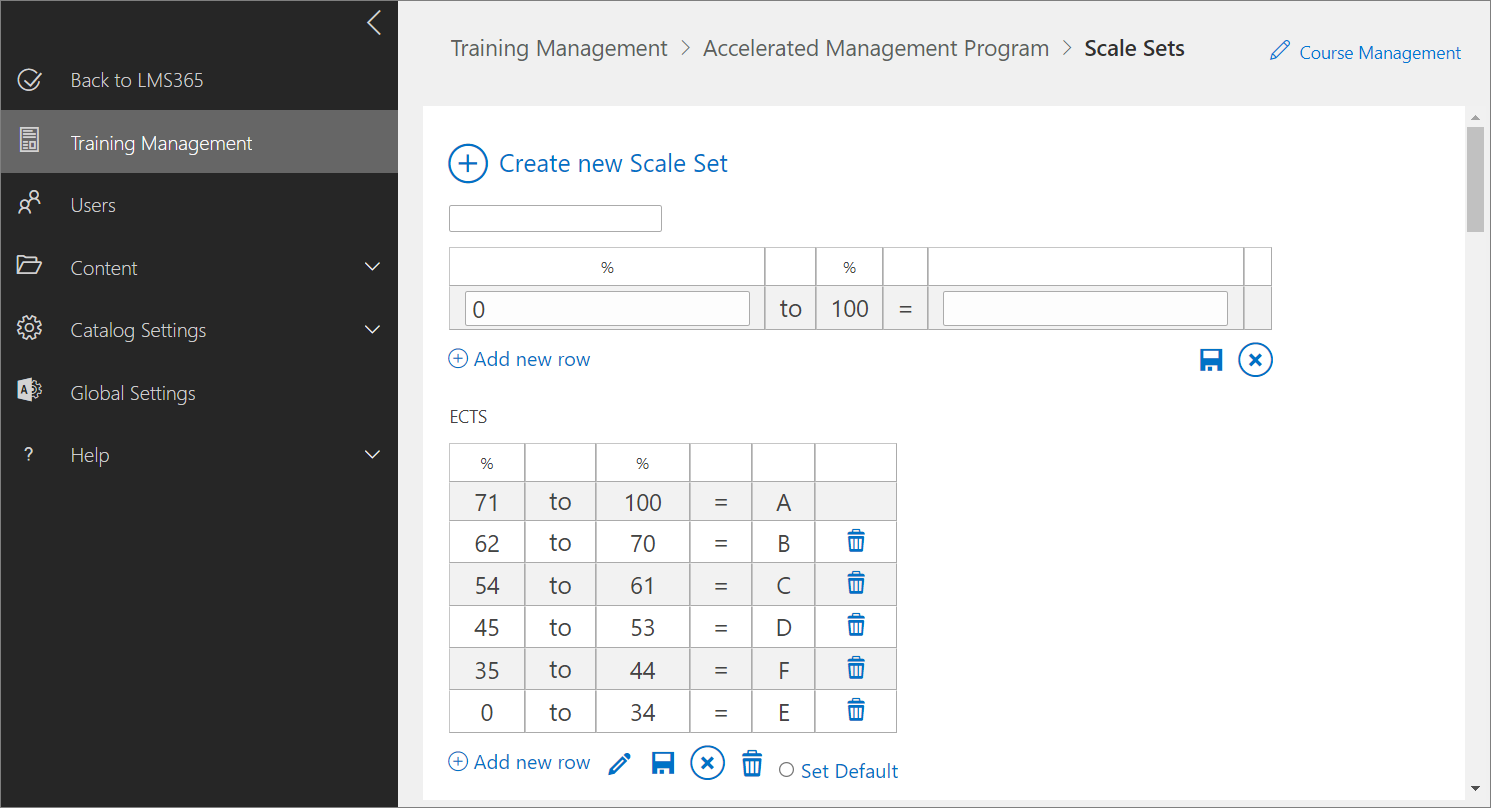This screenshot has width=1491, height=808.
Task: Delete the grade D row via trash icon
Action: (856, 626)
